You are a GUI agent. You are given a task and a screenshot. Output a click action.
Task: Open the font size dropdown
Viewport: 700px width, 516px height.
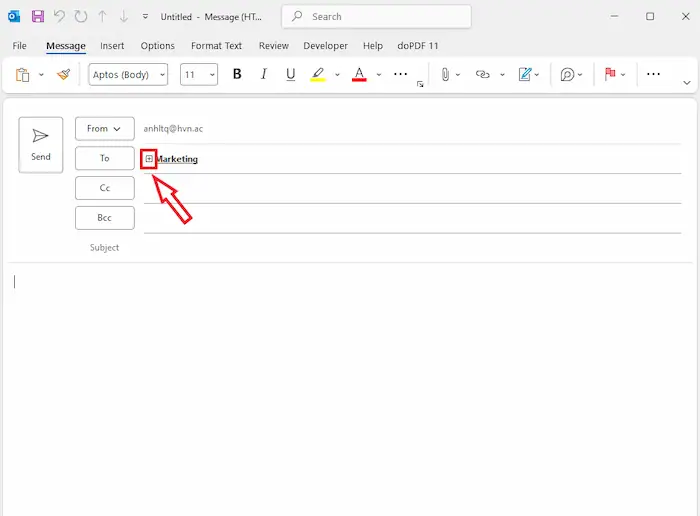pyautogui.click(x=200, y=74)
